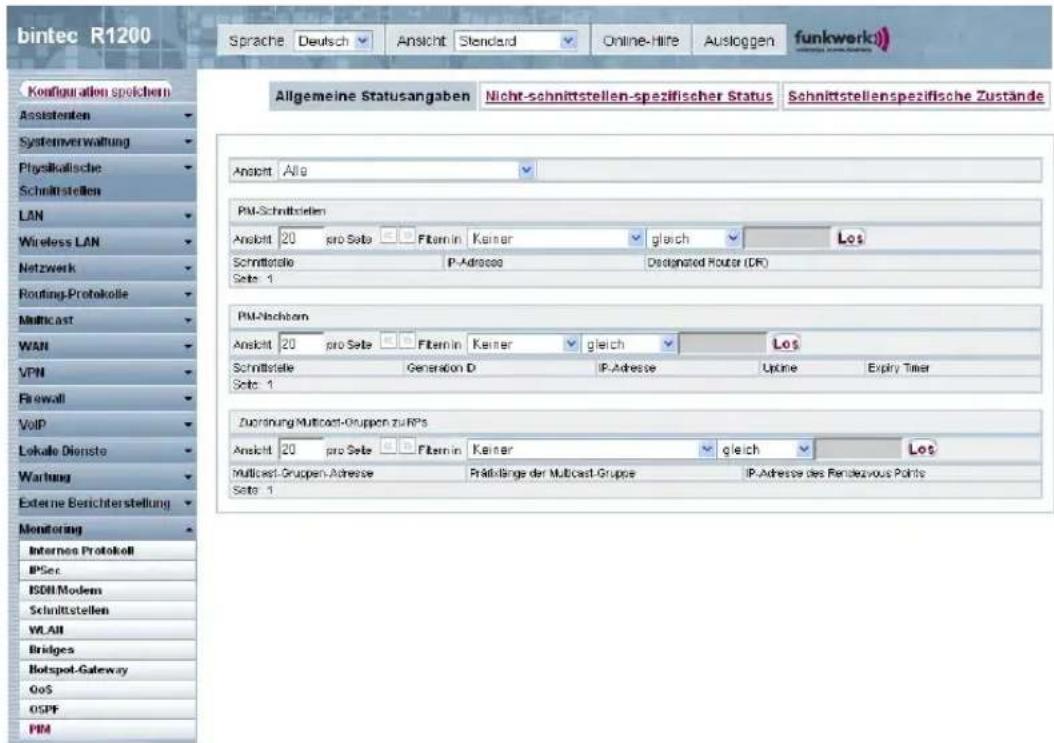Open Hotspot-Gateway monitoring entry
Screen dimensions: 1054x743
[x=108, y=670]
